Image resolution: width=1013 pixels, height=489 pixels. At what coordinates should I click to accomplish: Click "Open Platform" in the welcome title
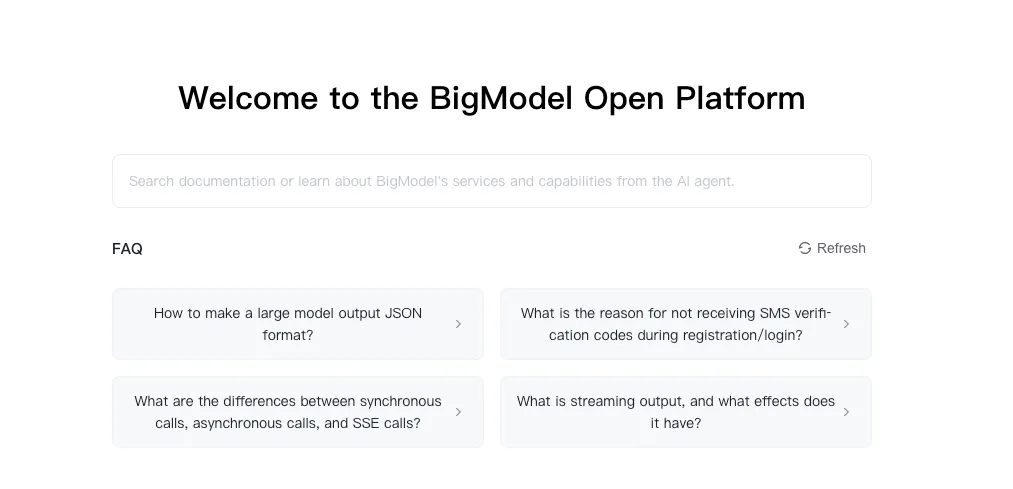coord(694,98)
